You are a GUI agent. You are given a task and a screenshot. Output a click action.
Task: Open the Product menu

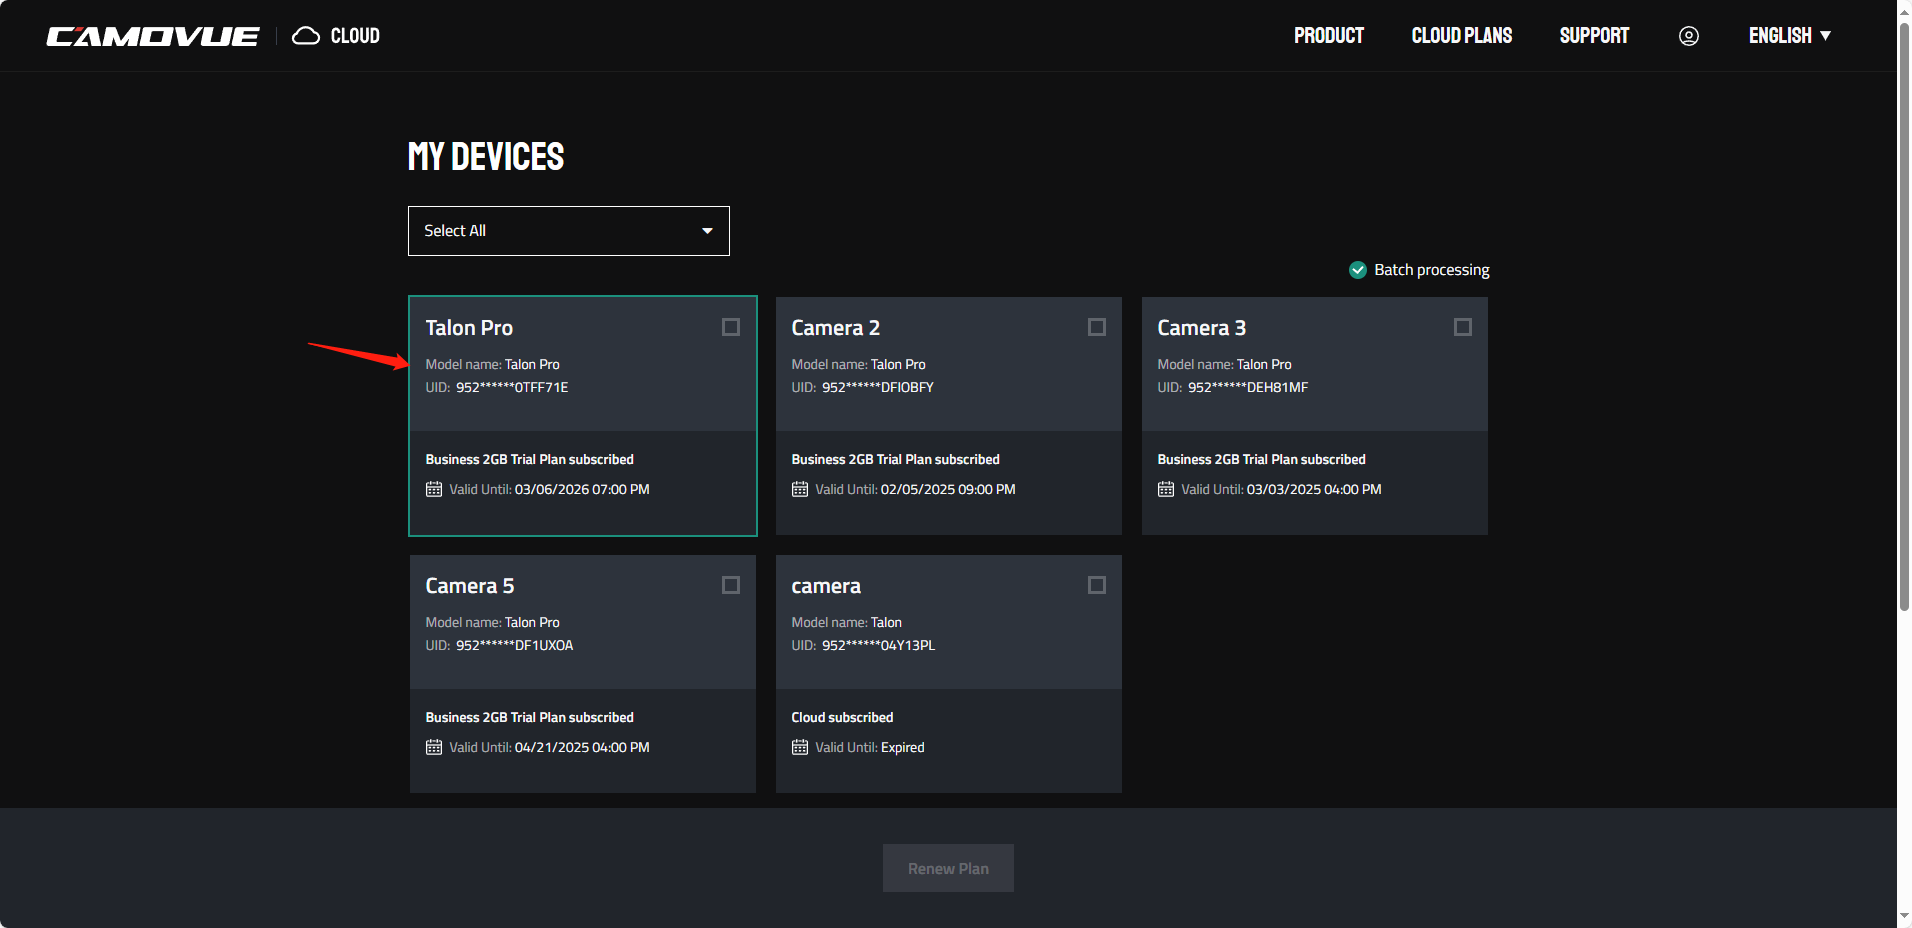pyautogui.click(x=1329, y=36)
